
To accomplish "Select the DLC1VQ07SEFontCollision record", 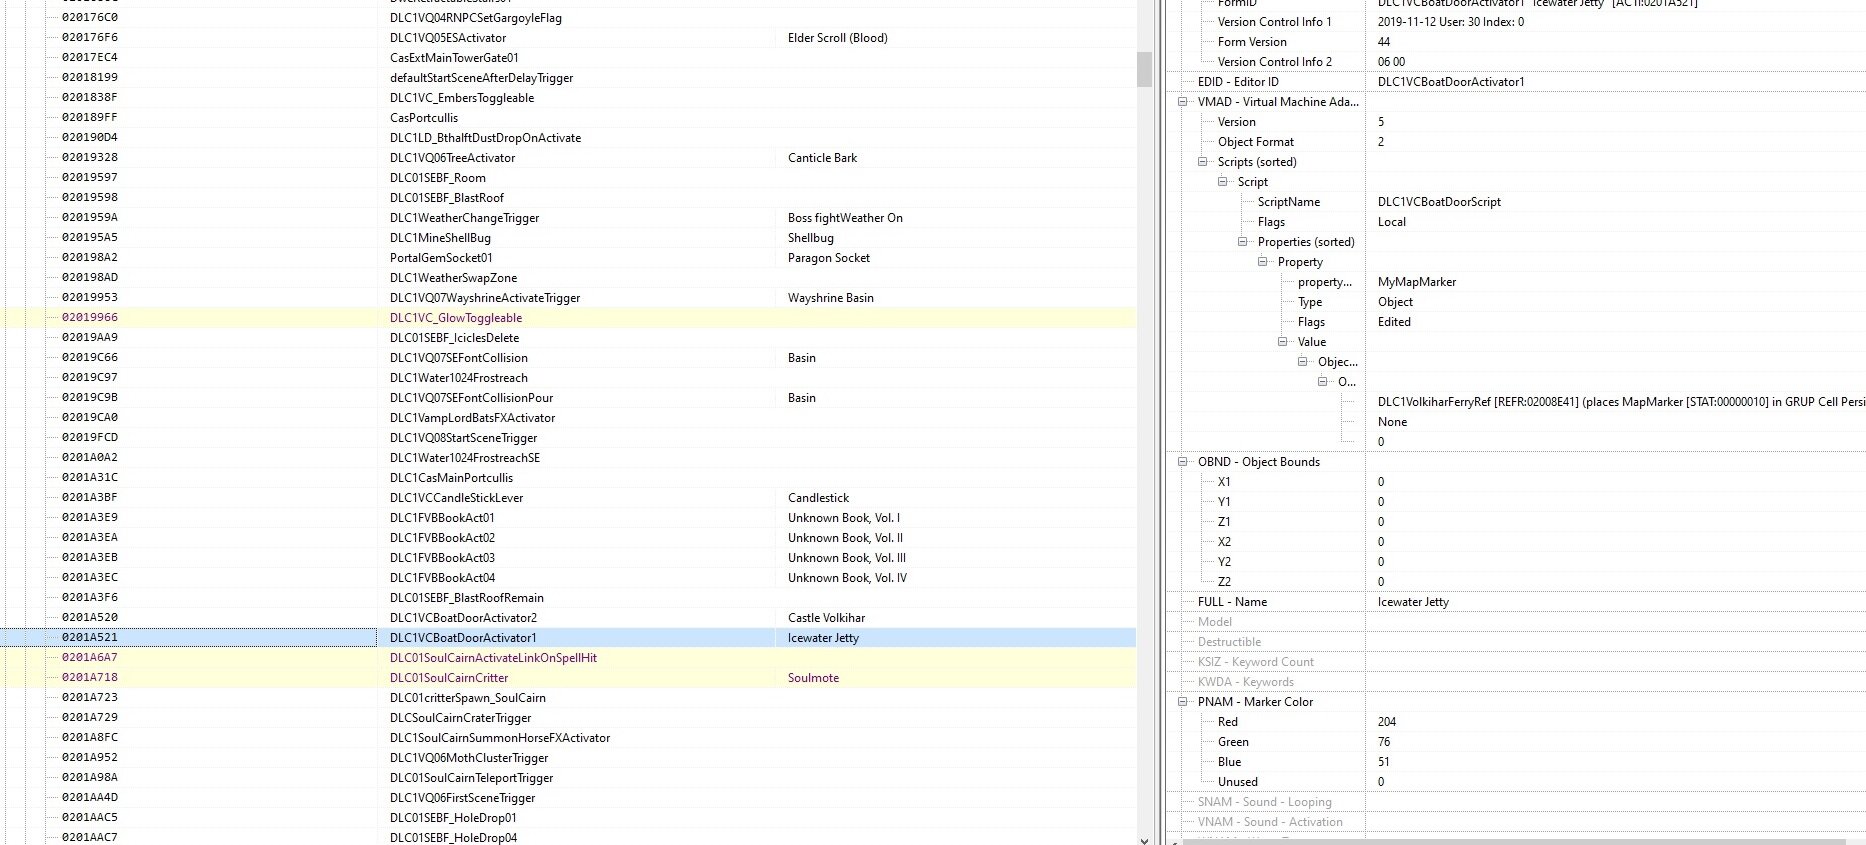I will click(x=568, y=358).
